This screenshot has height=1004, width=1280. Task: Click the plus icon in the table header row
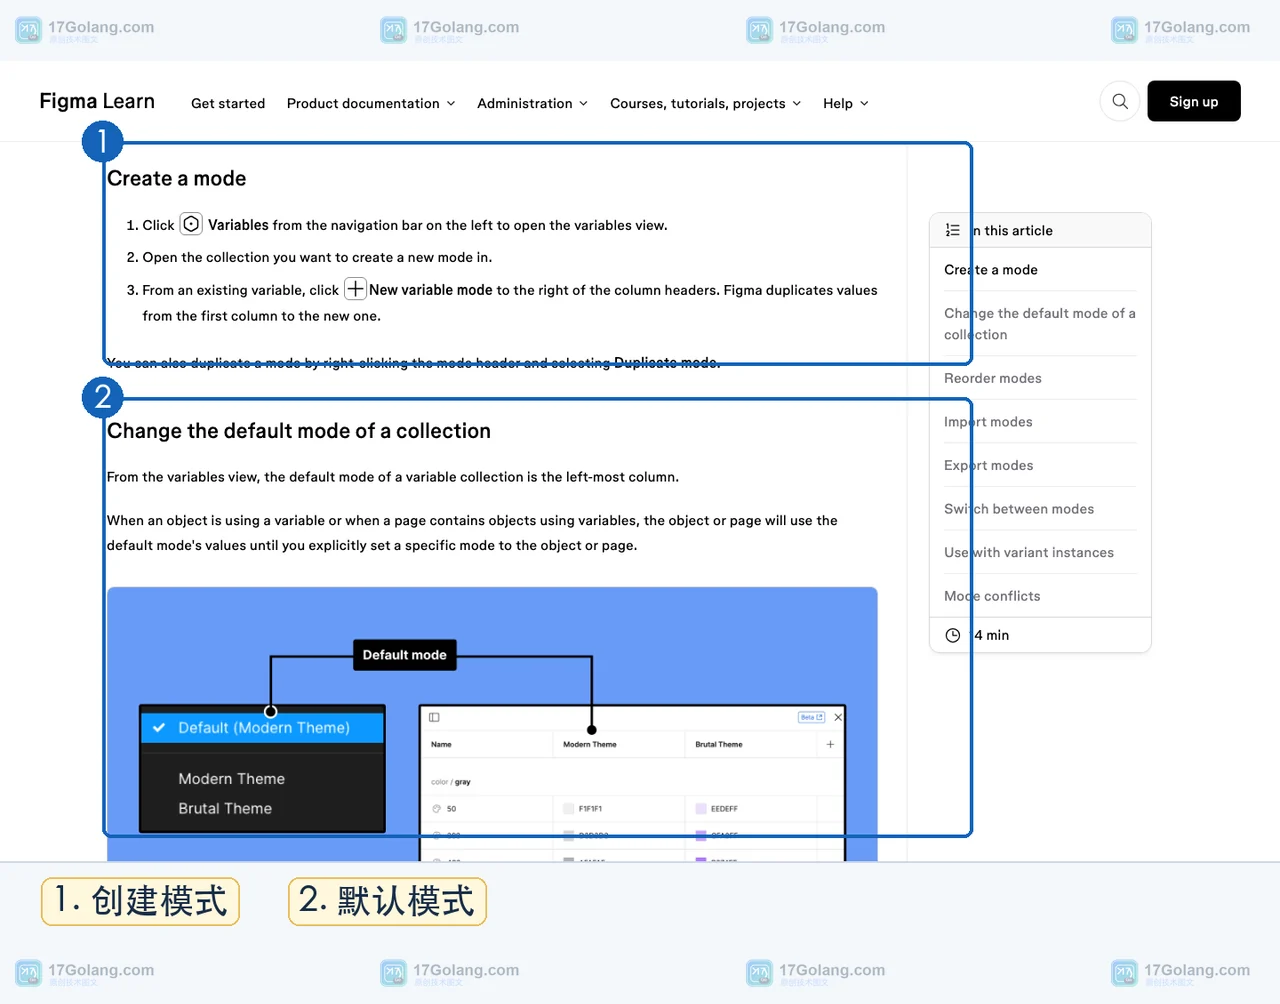(x=830, y=744)
